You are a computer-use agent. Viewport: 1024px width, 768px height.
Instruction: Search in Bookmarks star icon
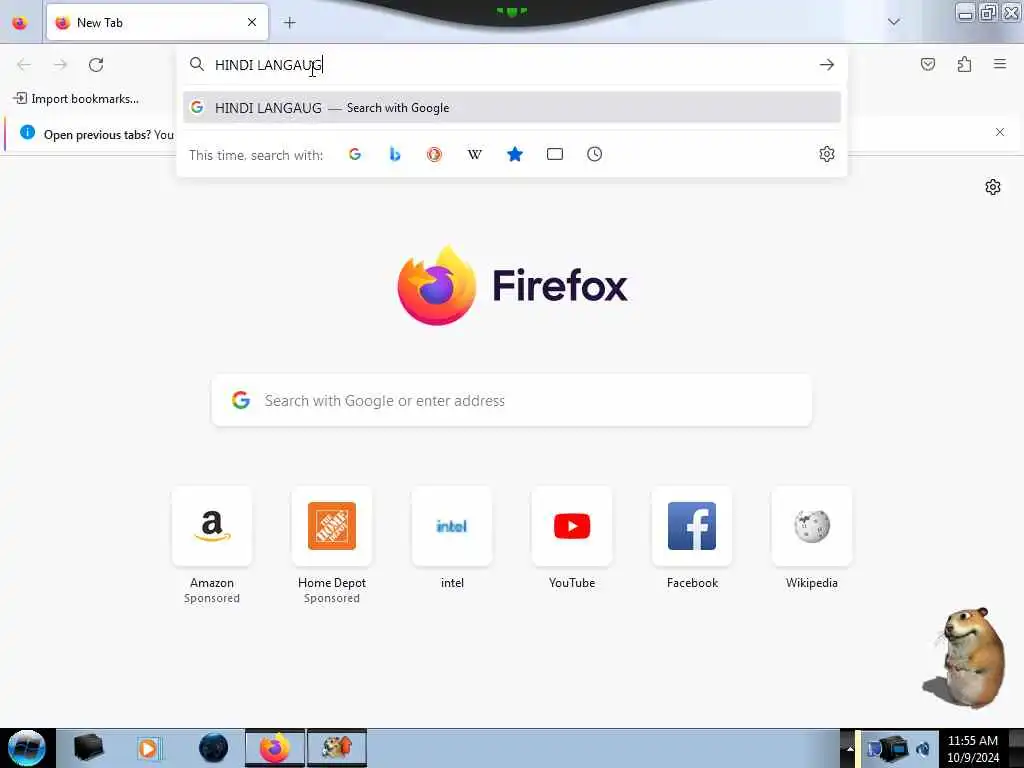pos(515,154)
